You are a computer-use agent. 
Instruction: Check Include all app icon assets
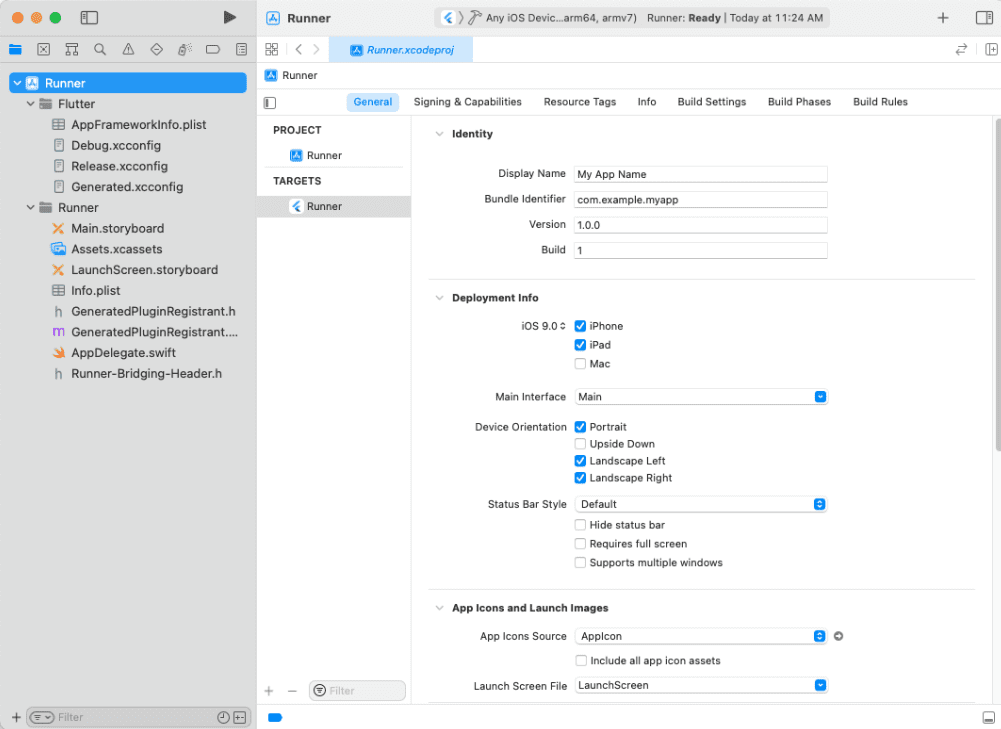[580, 660]
